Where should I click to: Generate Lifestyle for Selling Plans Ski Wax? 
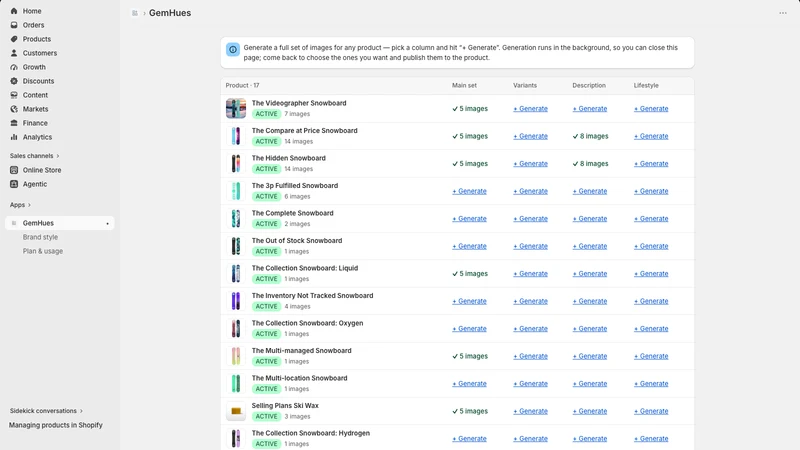[x=651, y=412]
